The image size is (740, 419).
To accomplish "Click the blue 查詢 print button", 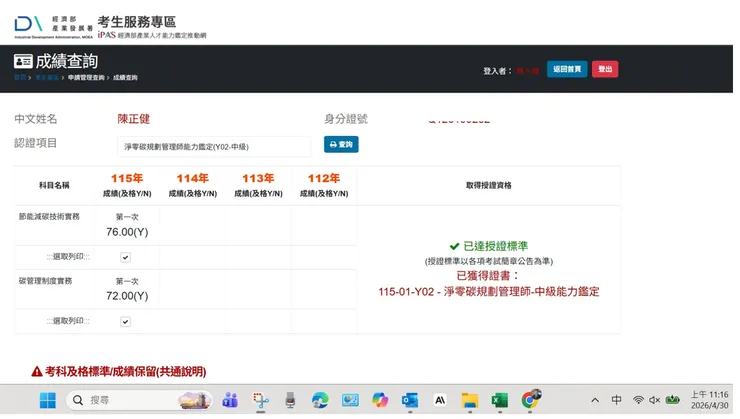I will coord(341,144).
